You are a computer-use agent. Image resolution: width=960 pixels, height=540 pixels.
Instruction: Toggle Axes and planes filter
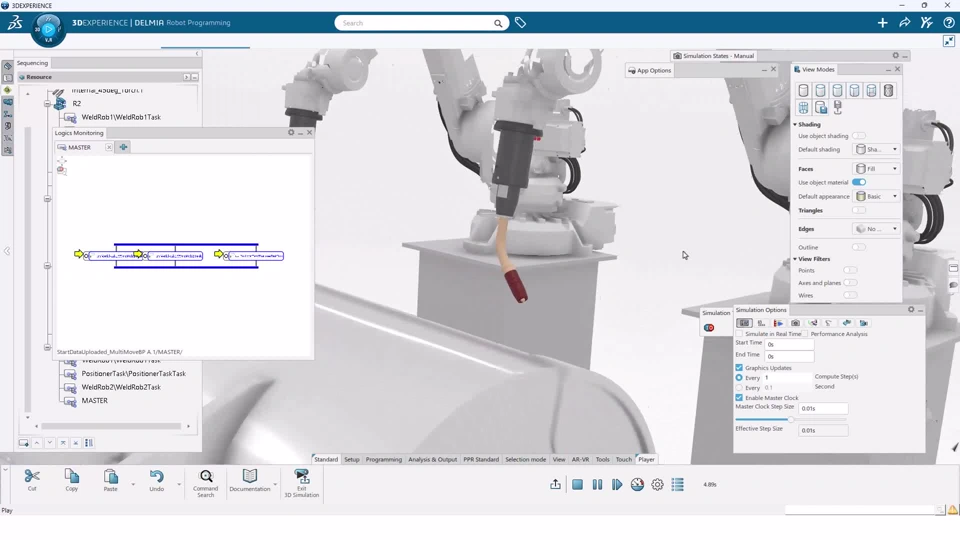pos(850,282)
